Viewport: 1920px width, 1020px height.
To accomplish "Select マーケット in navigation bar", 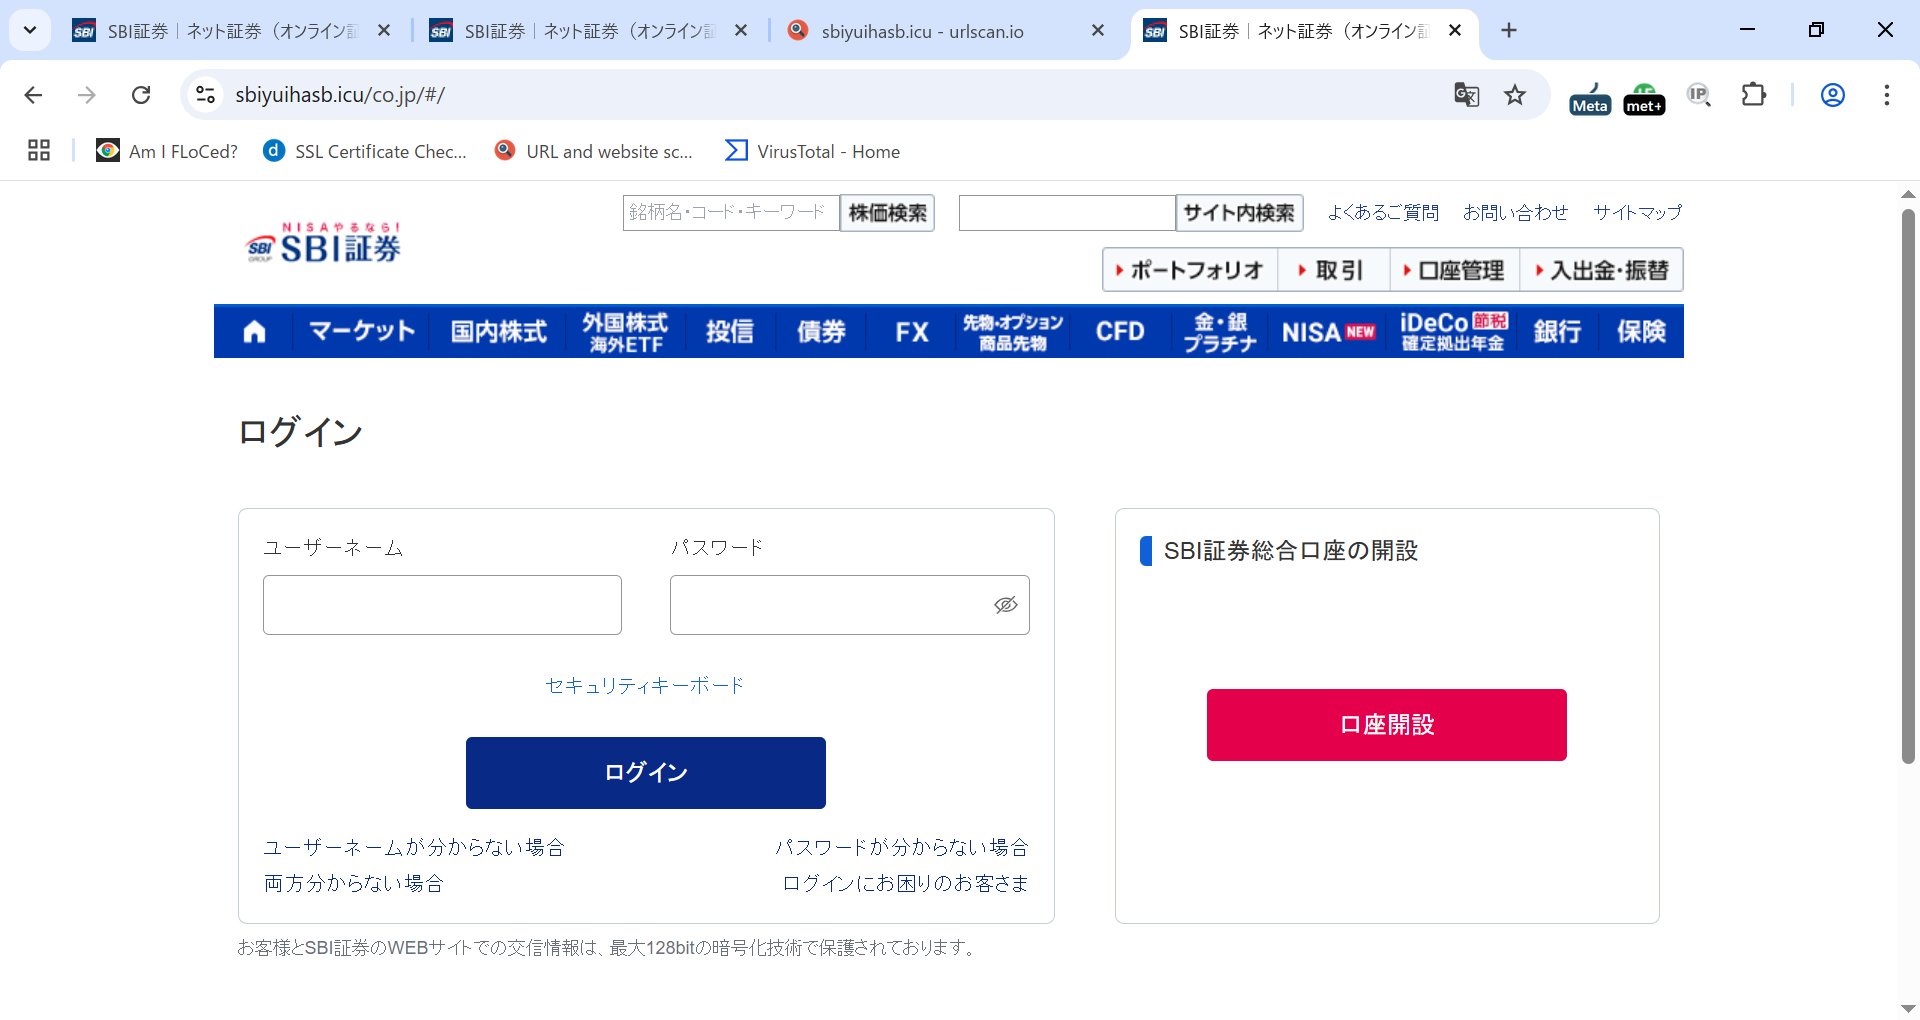I will [x=362, y=332].
